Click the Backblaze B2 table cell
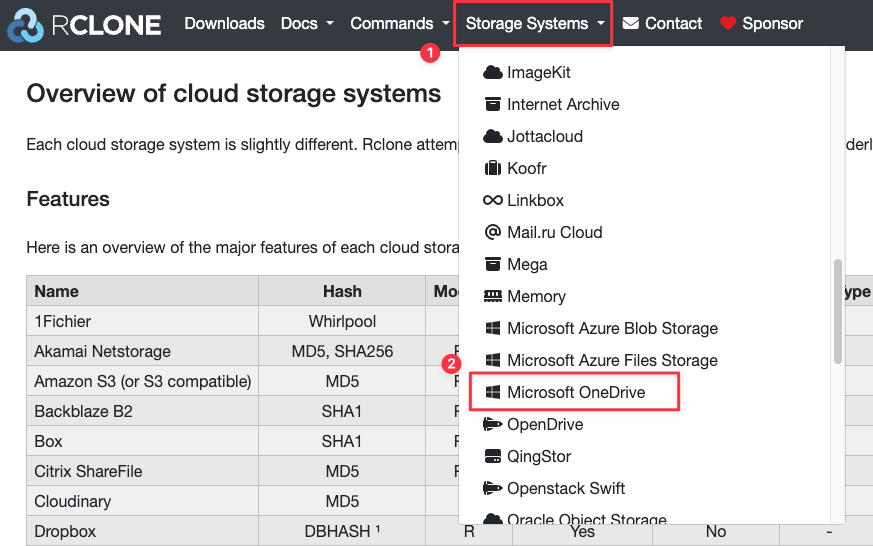 142,411
